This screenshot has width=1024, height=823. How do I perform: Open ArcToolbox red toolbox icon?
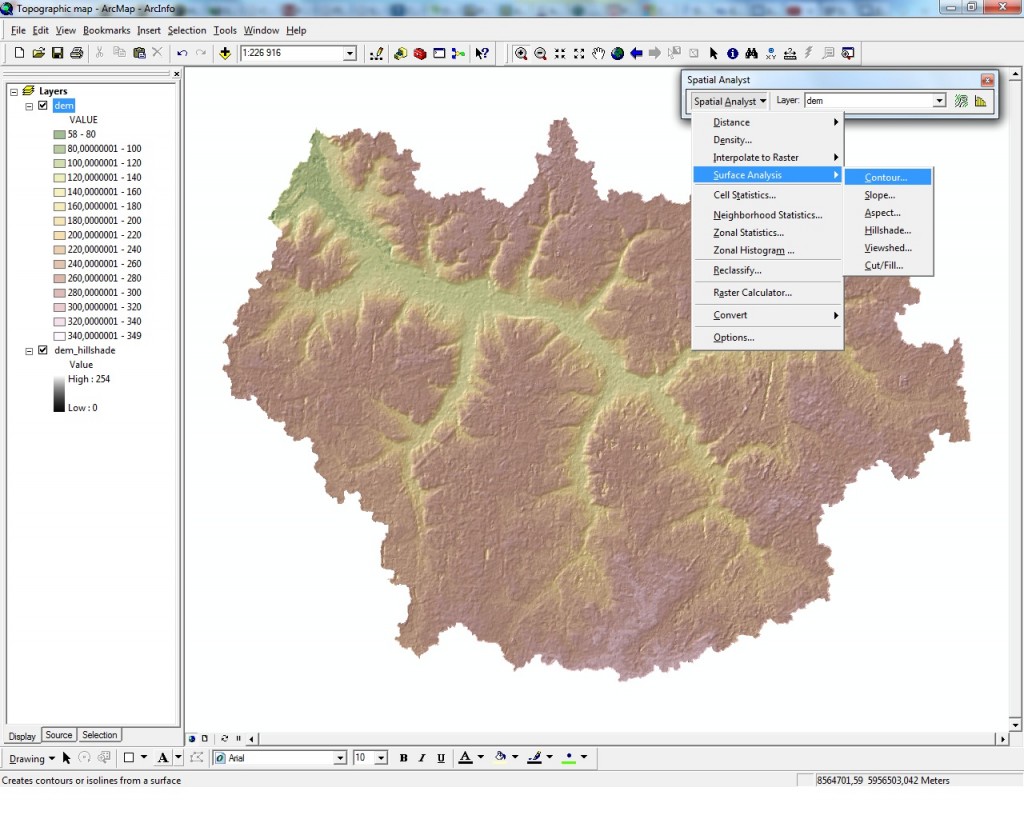420,53
